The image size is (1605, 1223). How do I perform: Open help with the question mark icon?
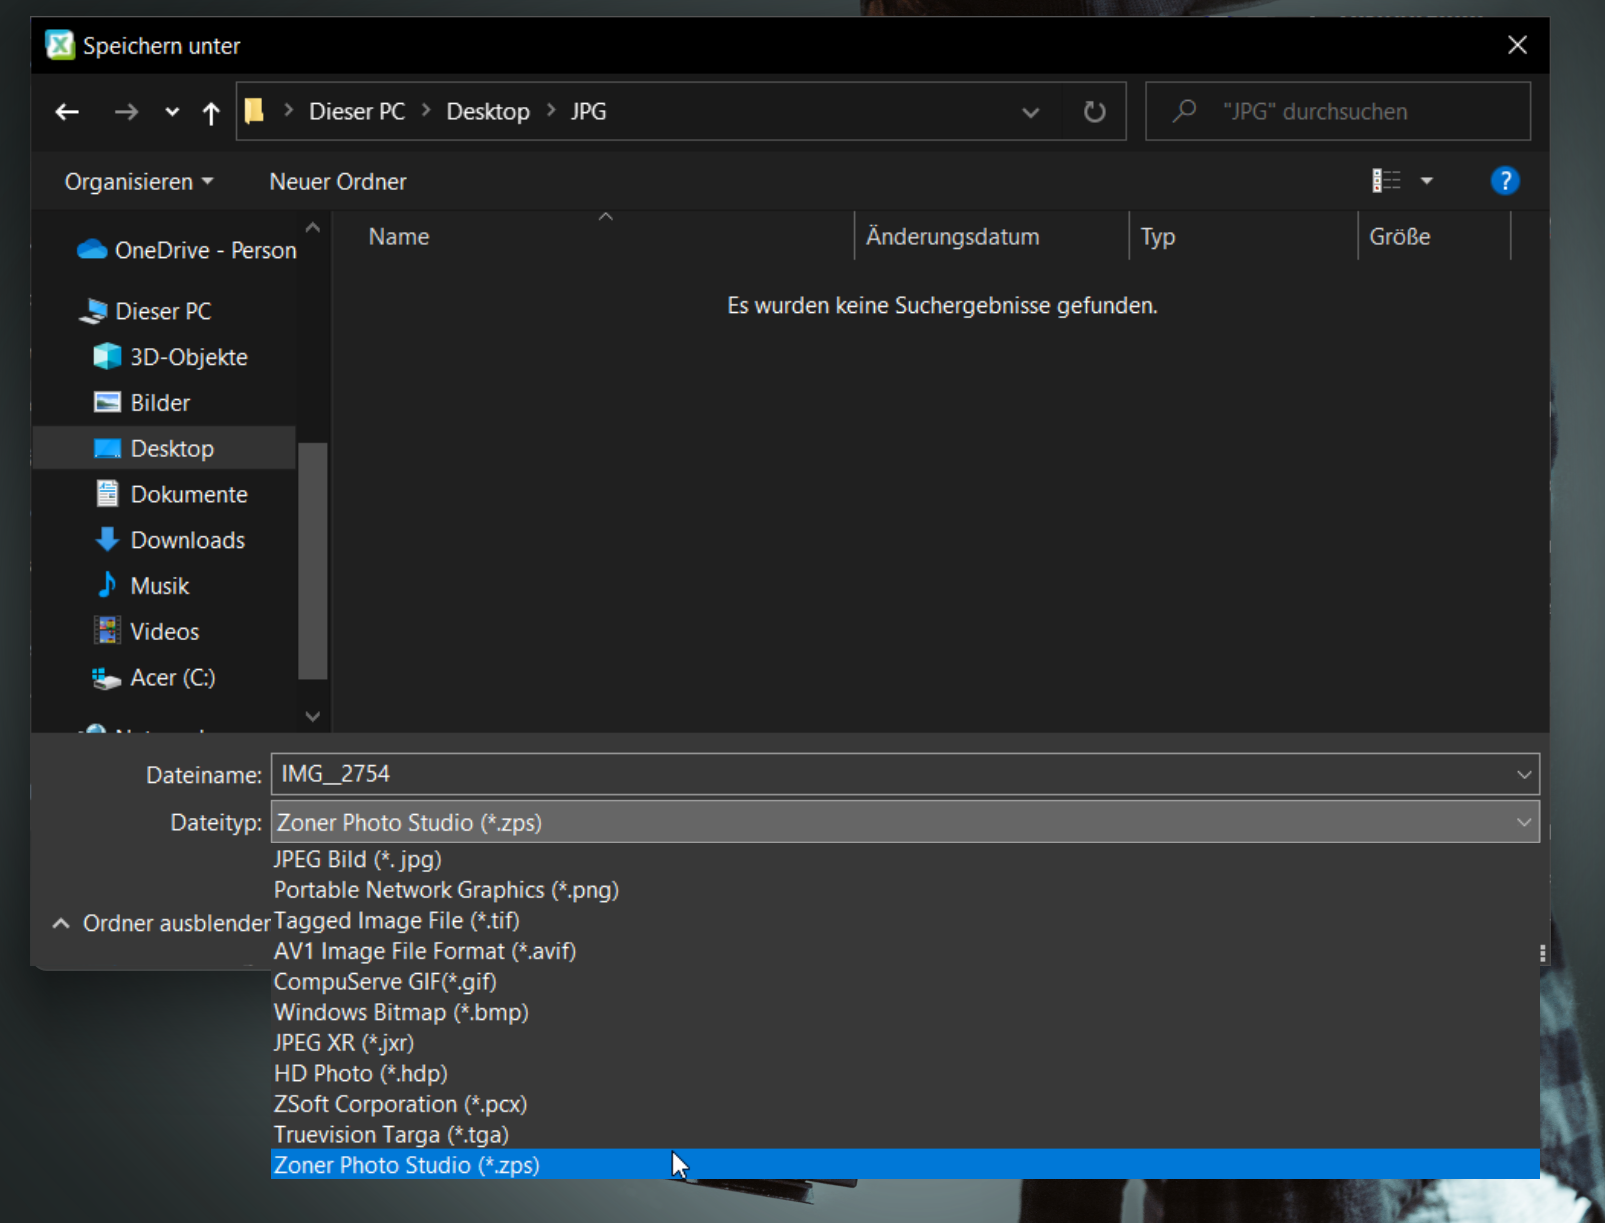(x=1504, y=181)
